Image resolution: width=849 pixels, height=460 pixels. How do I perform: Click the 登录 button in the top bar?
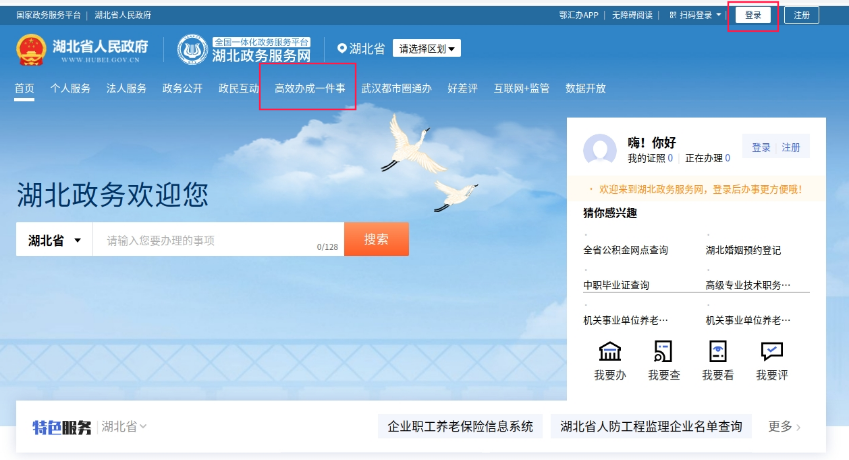(753, 15)
